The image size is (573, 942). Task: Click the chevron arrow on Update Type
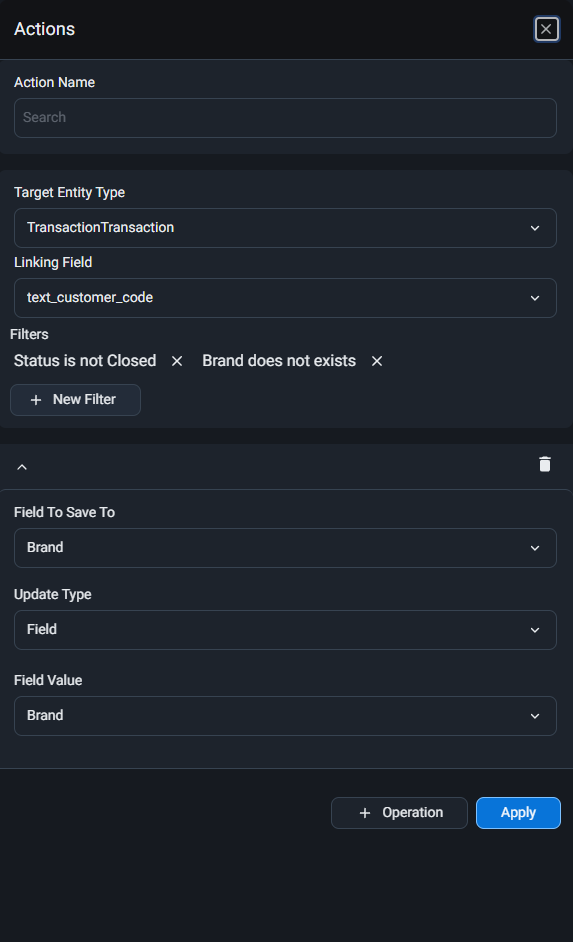pyautogui.click(x=535, y=630)
